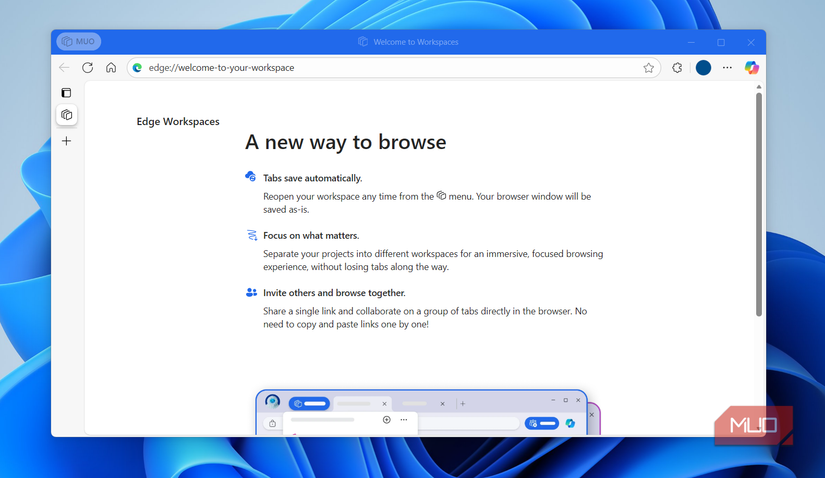825x478 pixels.
Task: Go back with the back arrow
Action: (x=64, y=67)
